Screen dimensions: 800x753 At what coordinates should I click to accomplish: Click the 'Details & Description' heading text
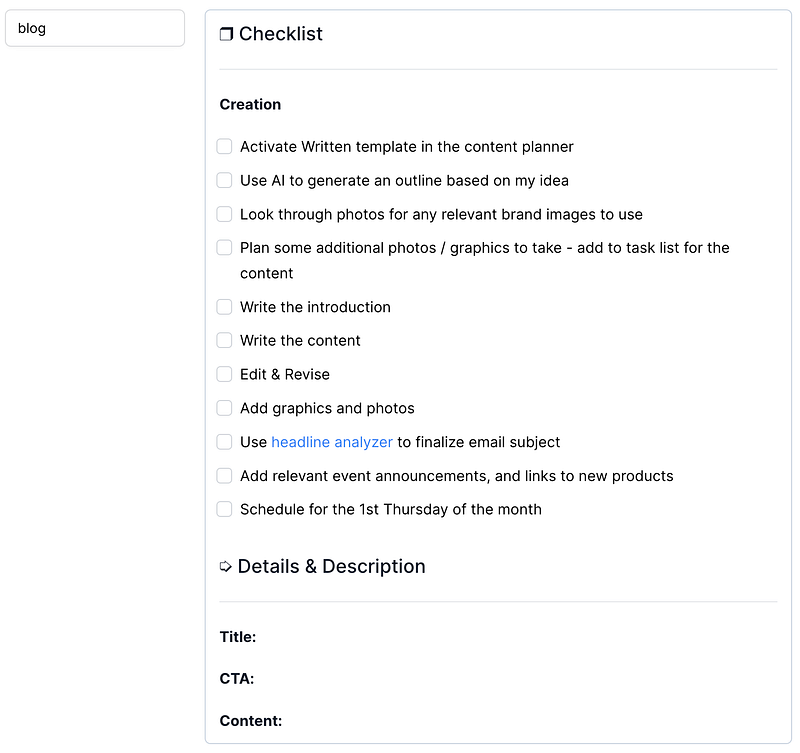tap(331, 567)
